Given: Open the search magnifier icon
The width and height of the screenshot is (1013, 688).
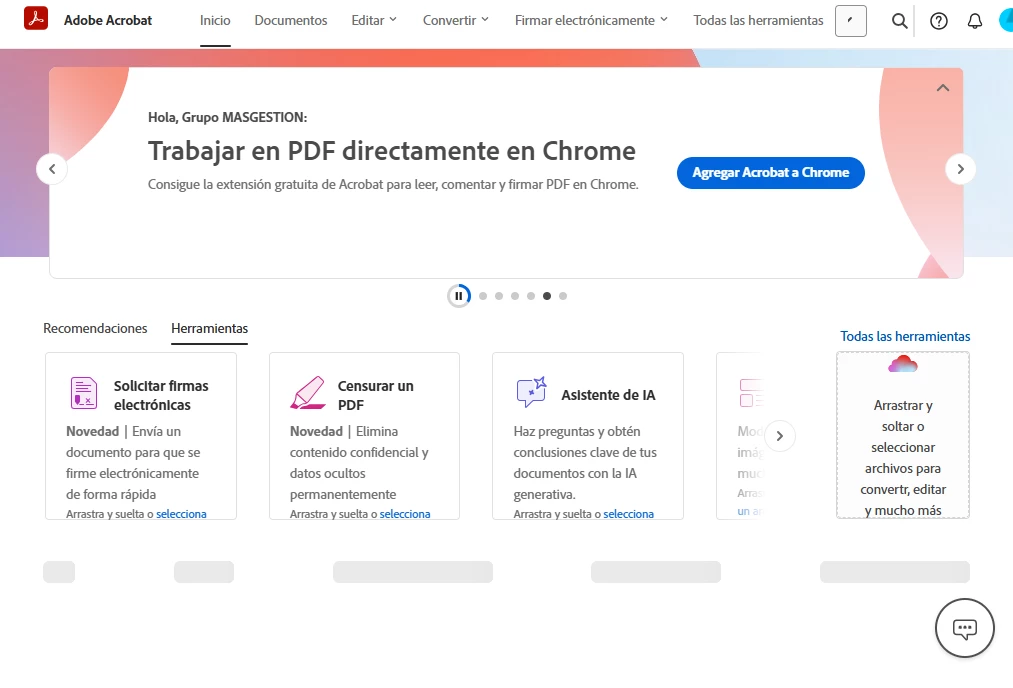Looking at the screenshot, I should pyautogui.click(x=899, y=21).
